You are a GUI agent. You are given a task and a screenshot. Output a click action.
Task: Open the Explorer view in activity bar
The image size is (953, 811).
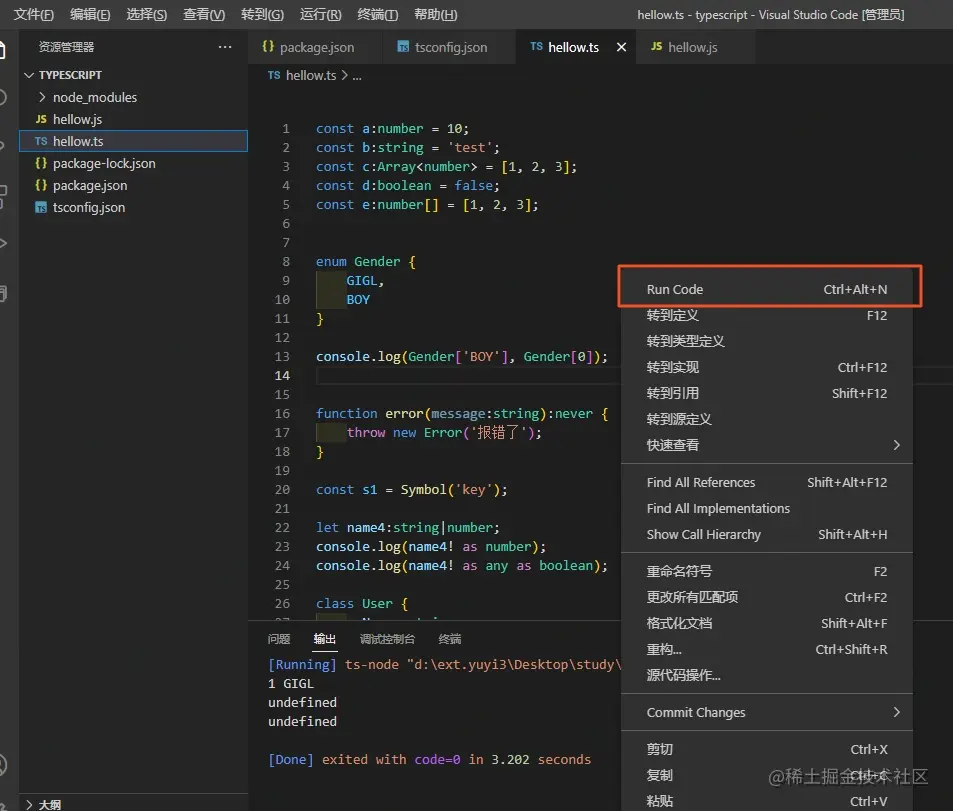(x=4, y=49)
